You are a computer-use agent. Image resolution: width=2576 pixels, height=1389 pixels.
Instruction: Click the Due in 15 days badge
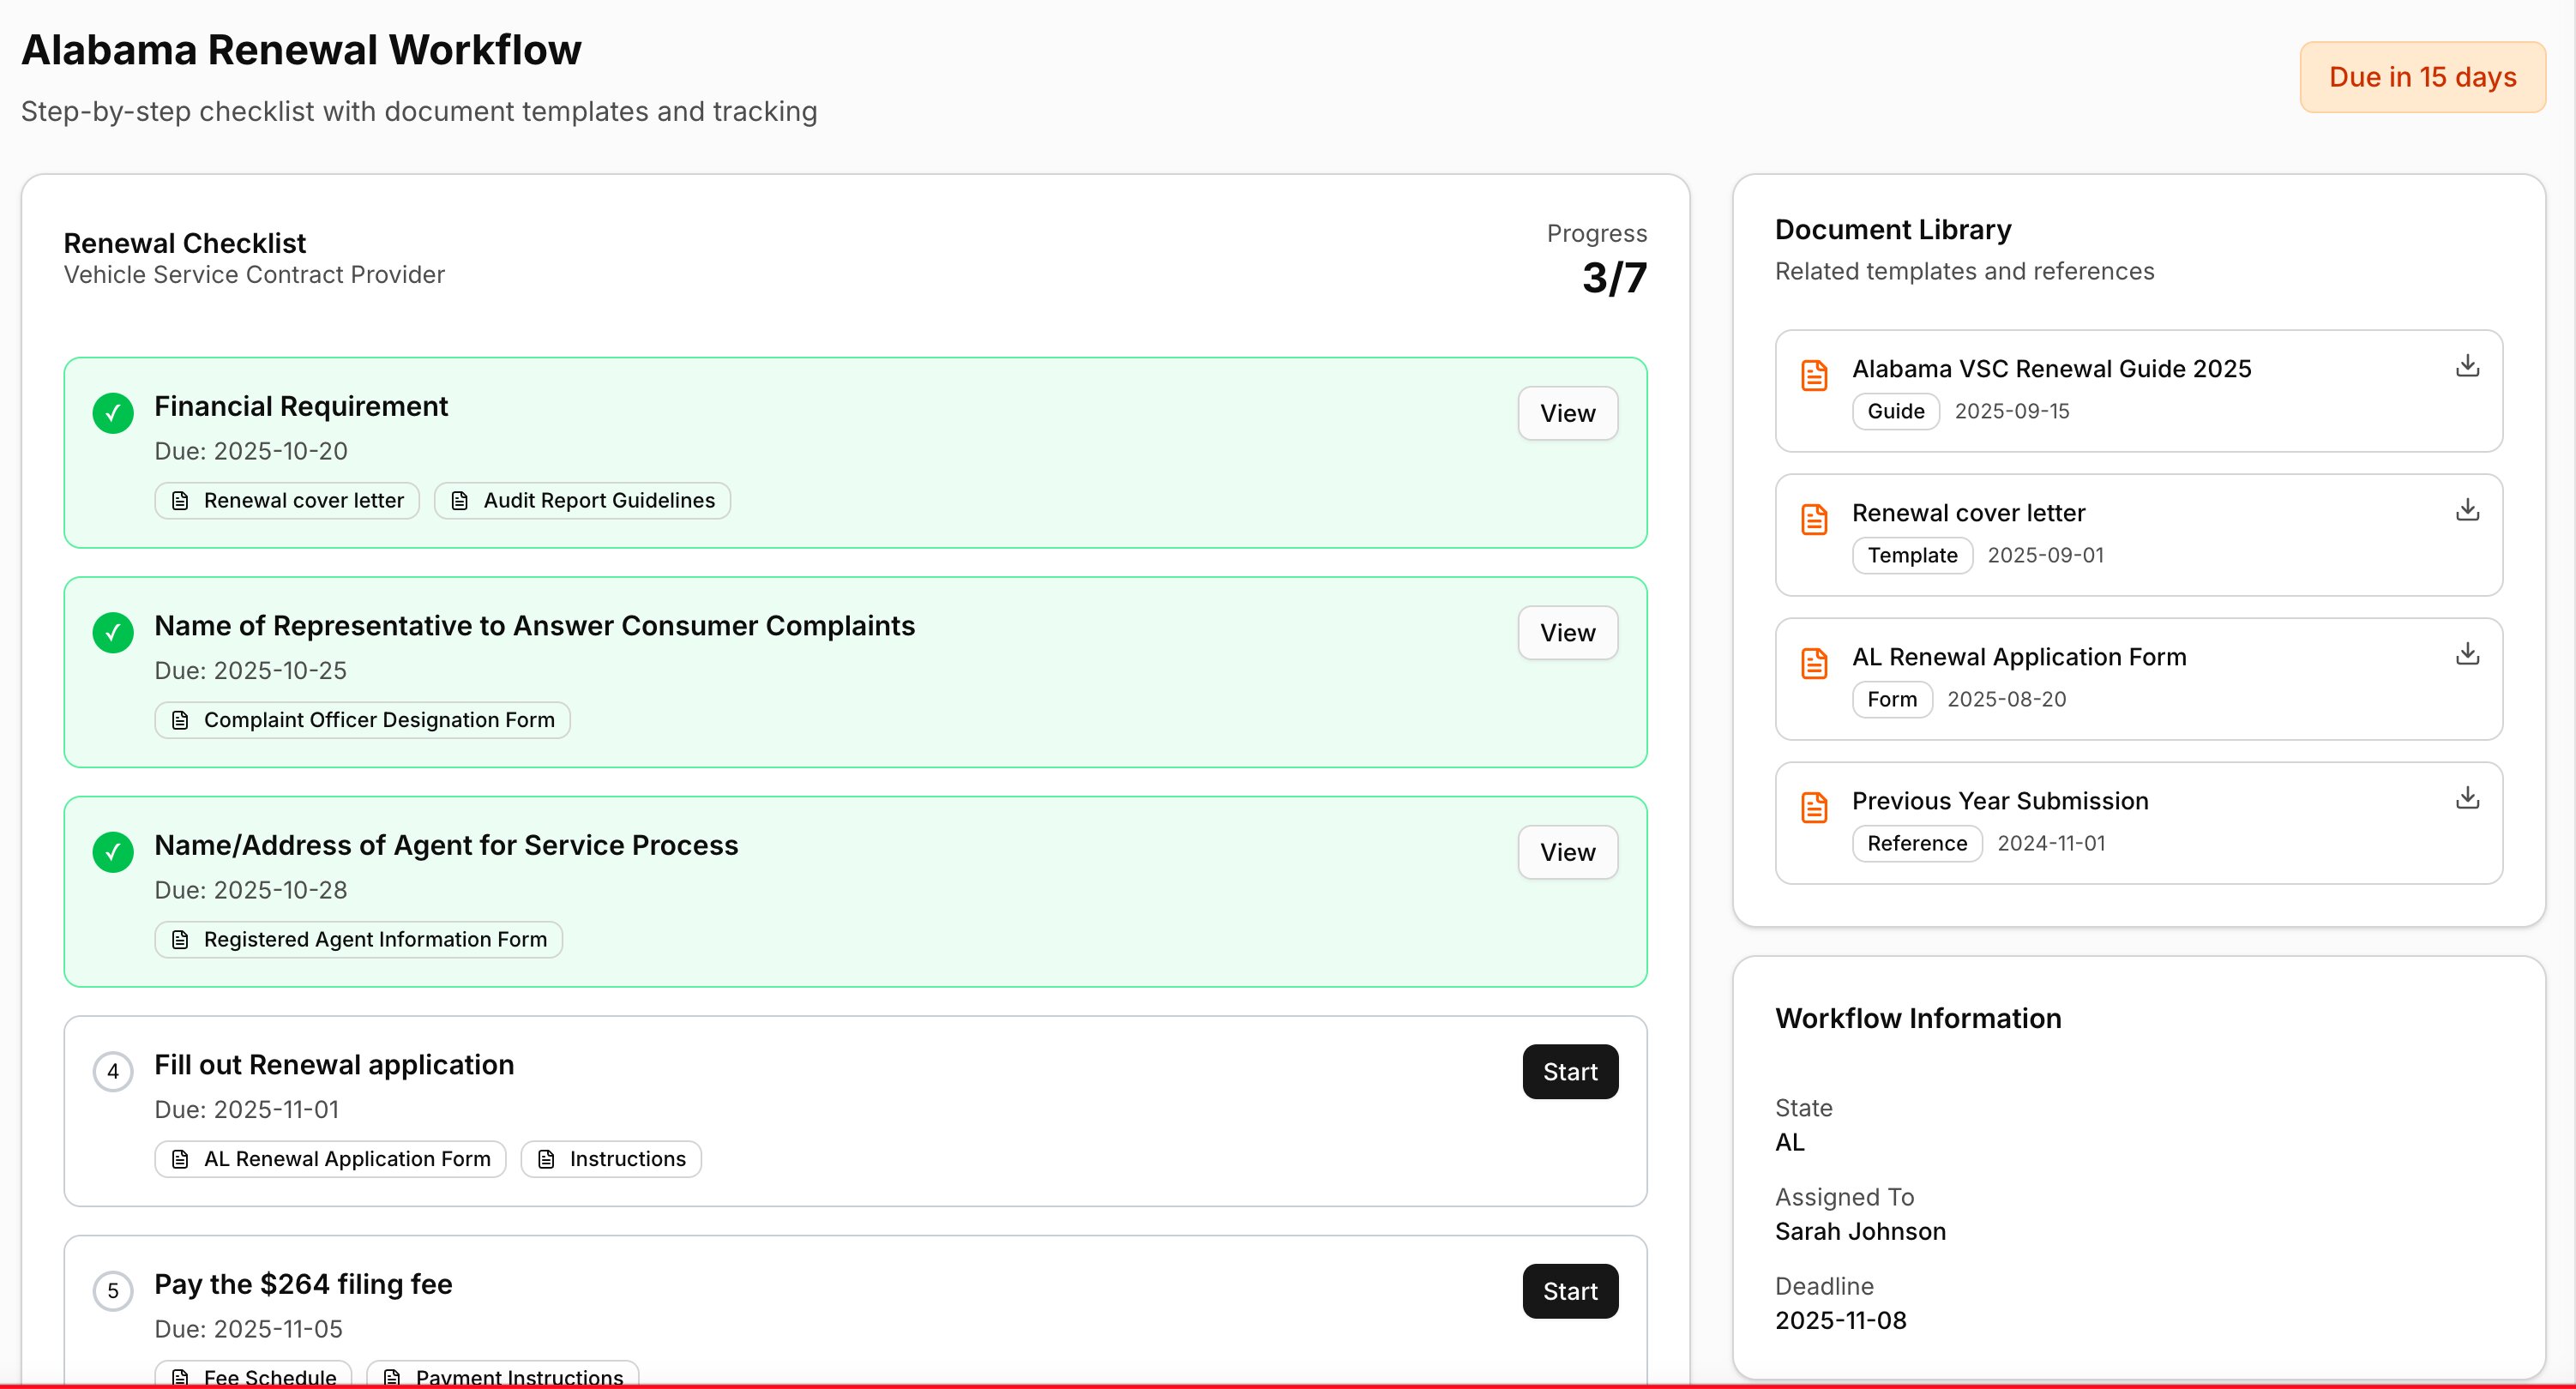click(x=2423, y=77)
